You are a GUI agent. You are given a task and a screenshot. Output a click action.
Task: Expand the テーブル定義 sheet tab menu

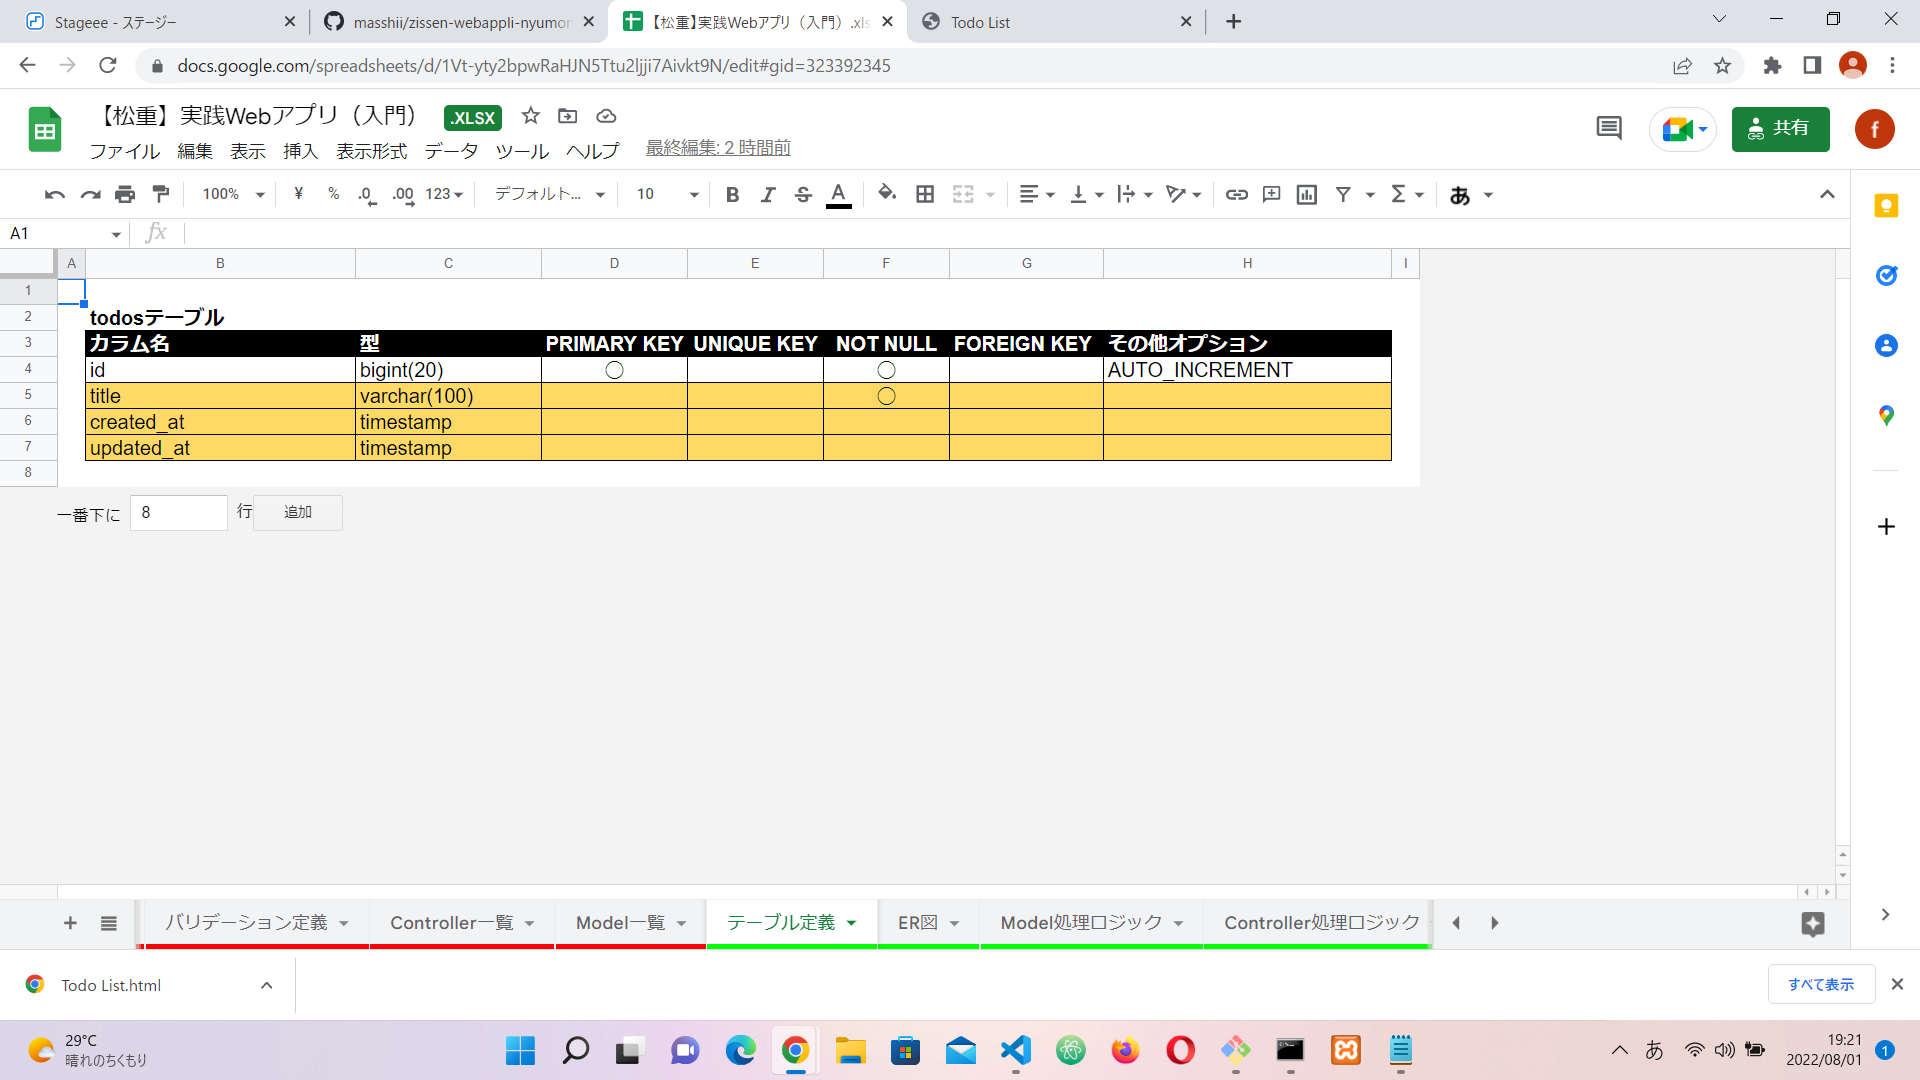[852, 923]
